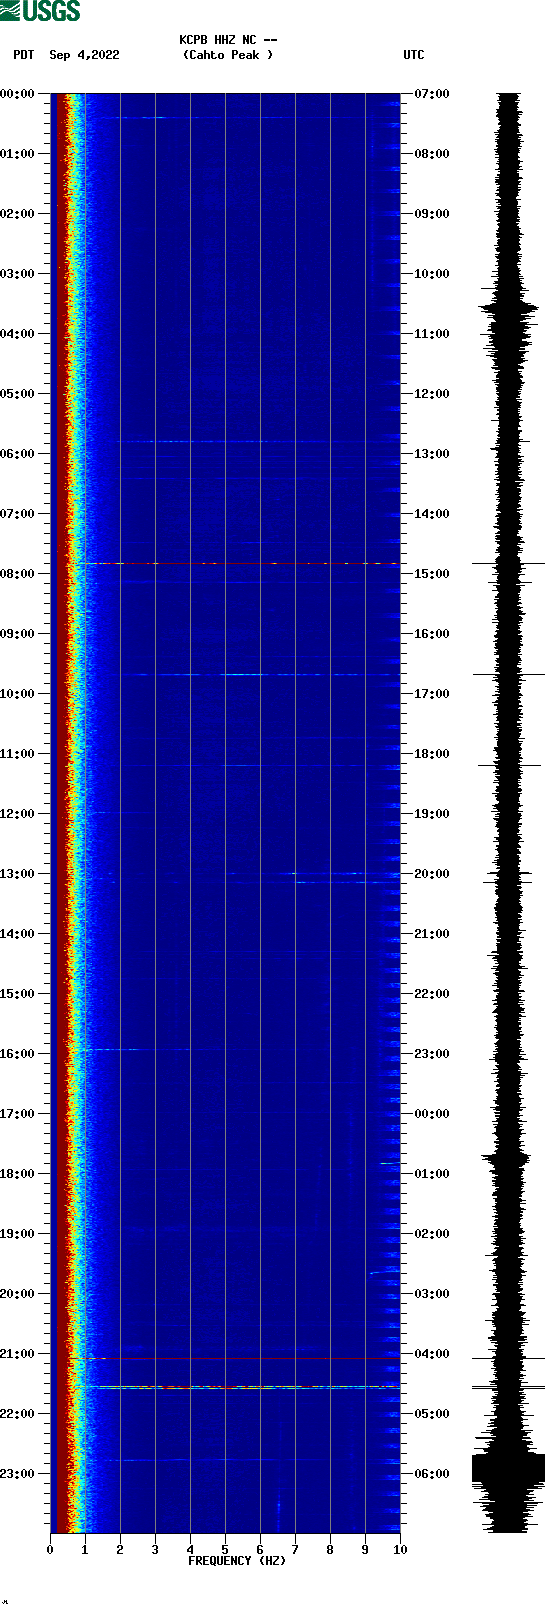Click the large seismogram burst near 23:00
552x1613 pixels.
[508, 1469]
